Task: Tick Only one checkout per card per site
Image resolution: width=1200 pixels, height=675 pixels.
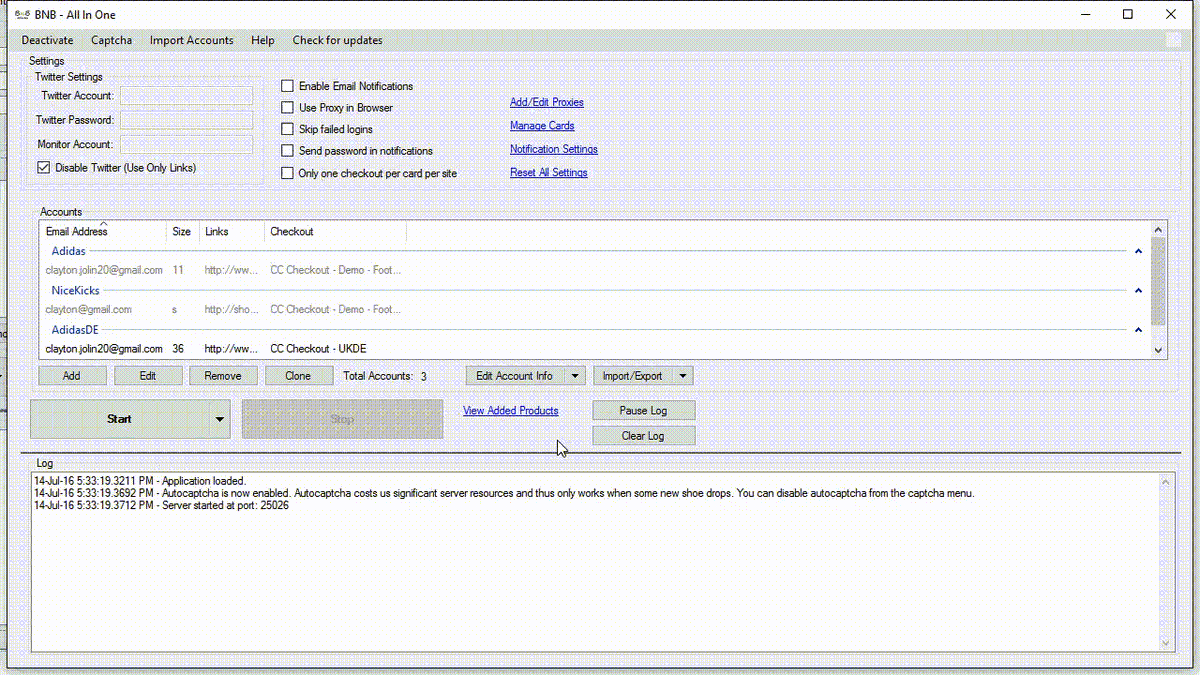Action: click(x=287, y=173)
